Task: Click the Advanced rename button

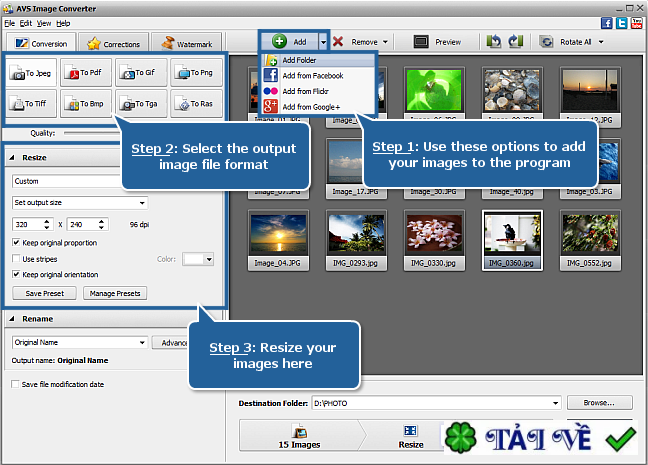Action: tap(171, 343)
